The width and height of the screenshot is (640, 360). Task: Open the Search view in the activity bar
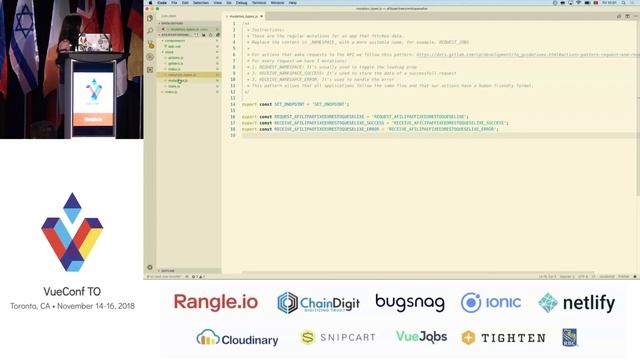click(x=150, y=31)
